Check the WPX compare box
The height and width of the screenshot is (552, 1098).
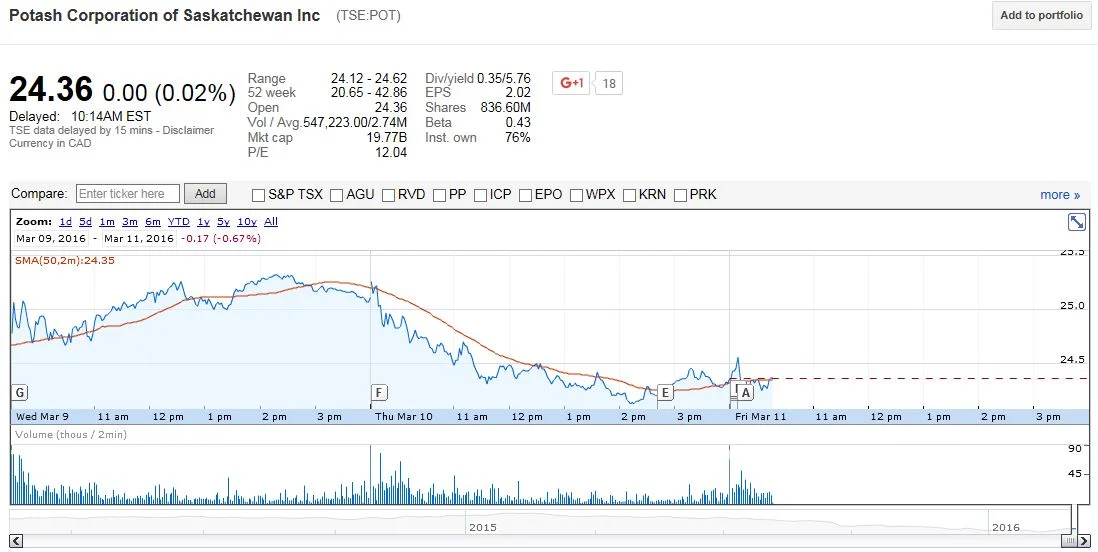pyautogui.click(x=576, y=195)
